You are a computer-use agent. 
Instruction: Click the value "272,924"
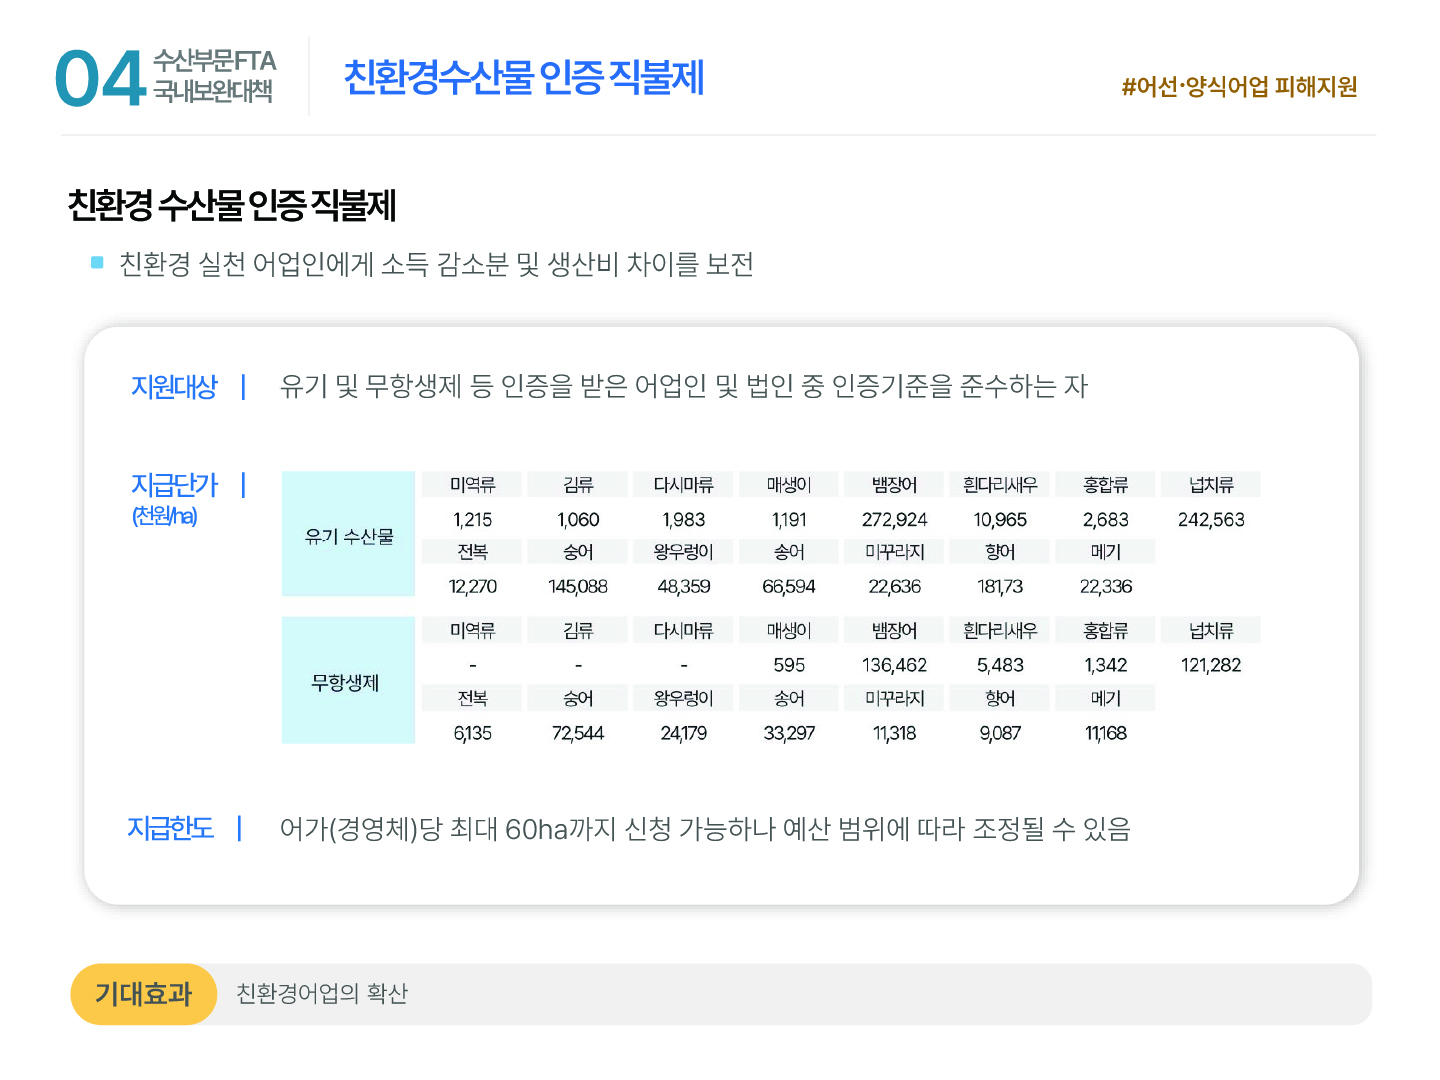coord(895,520)
